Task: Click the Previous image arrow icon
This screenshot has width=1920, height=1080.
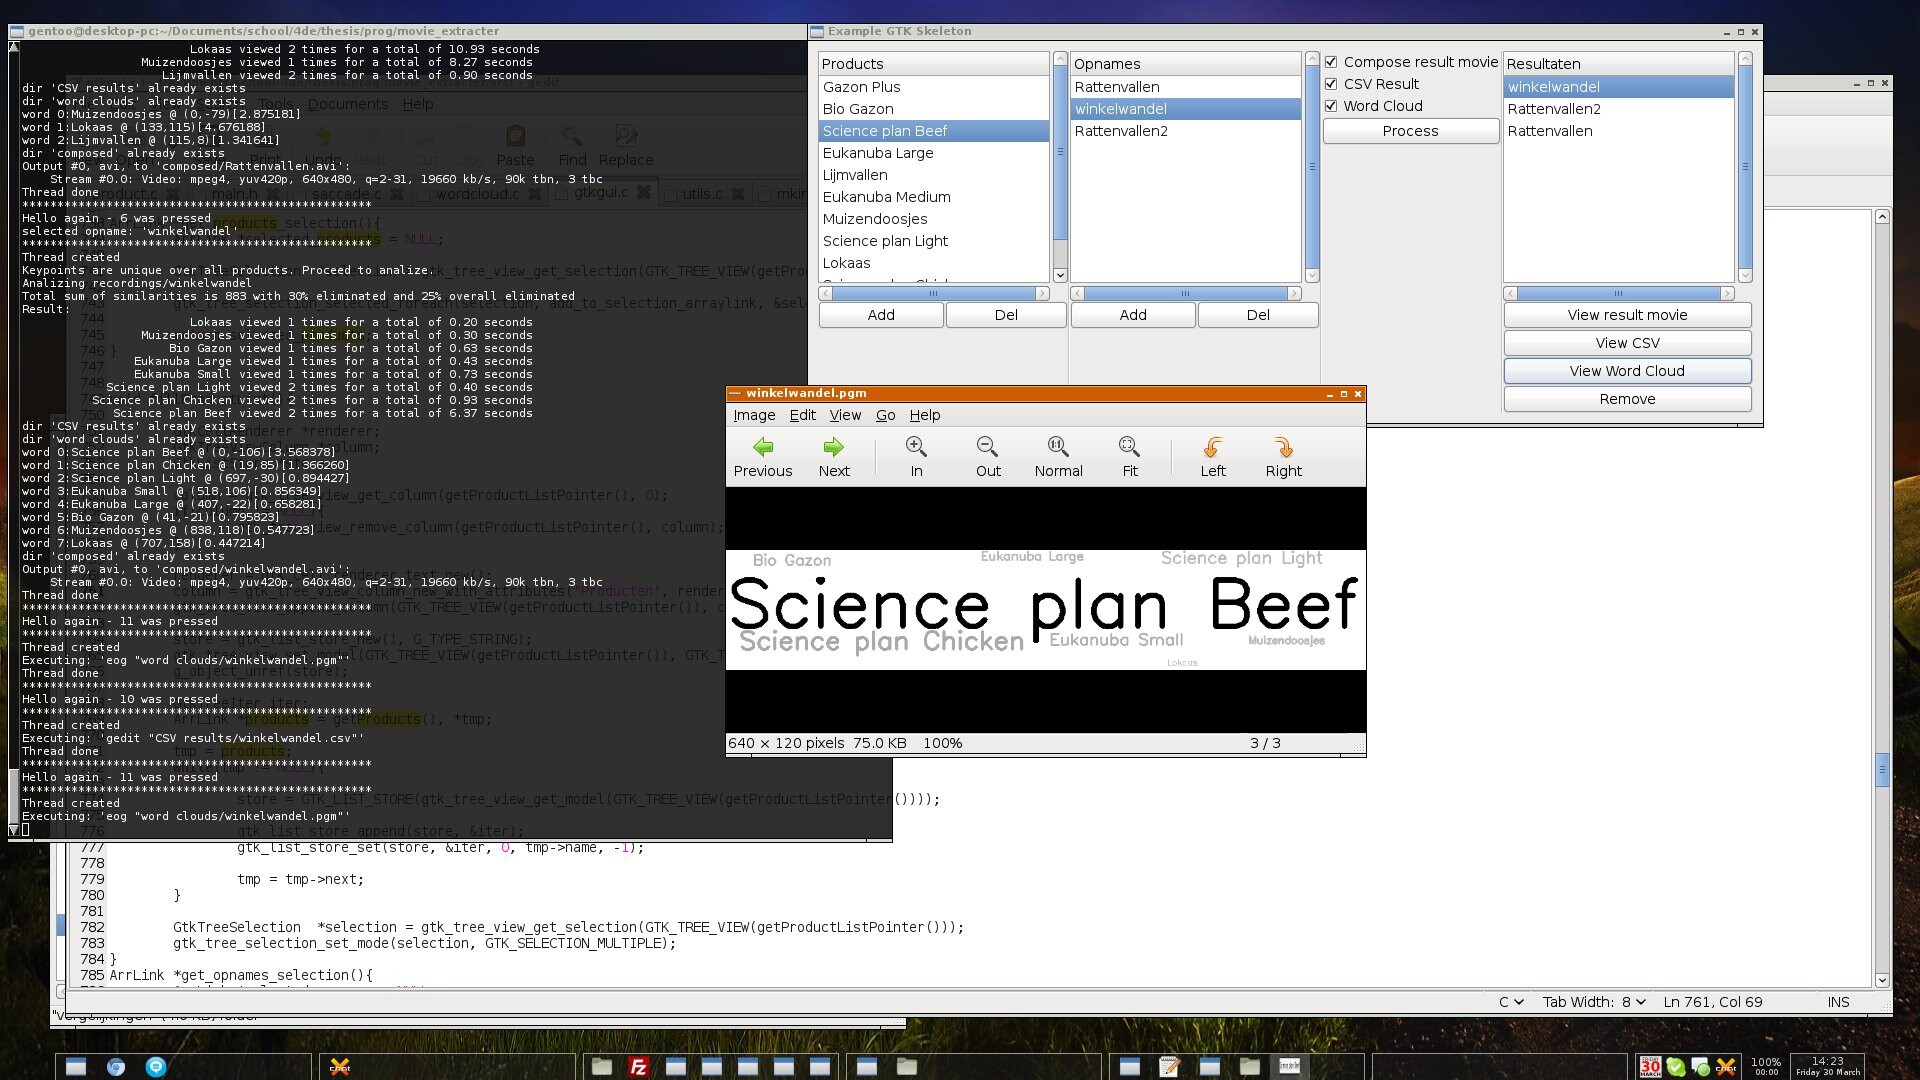Action: click(x=763, y=447)
